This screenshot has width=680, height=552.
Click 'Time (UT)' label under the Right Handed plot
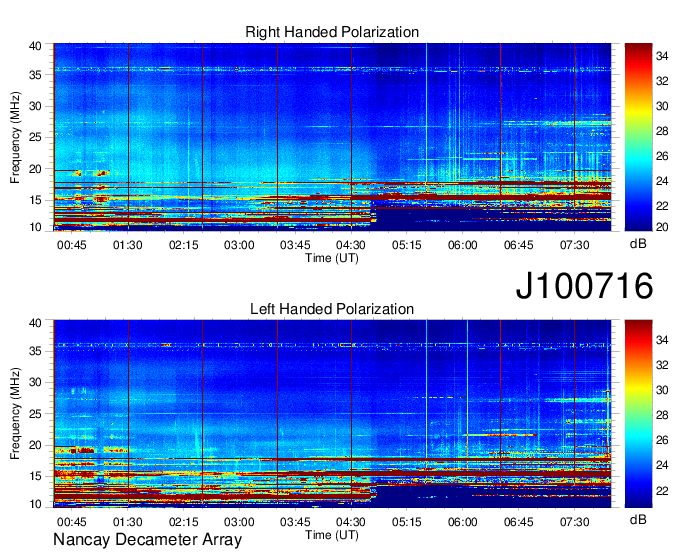pyautogui.click(x=332, y=258)
